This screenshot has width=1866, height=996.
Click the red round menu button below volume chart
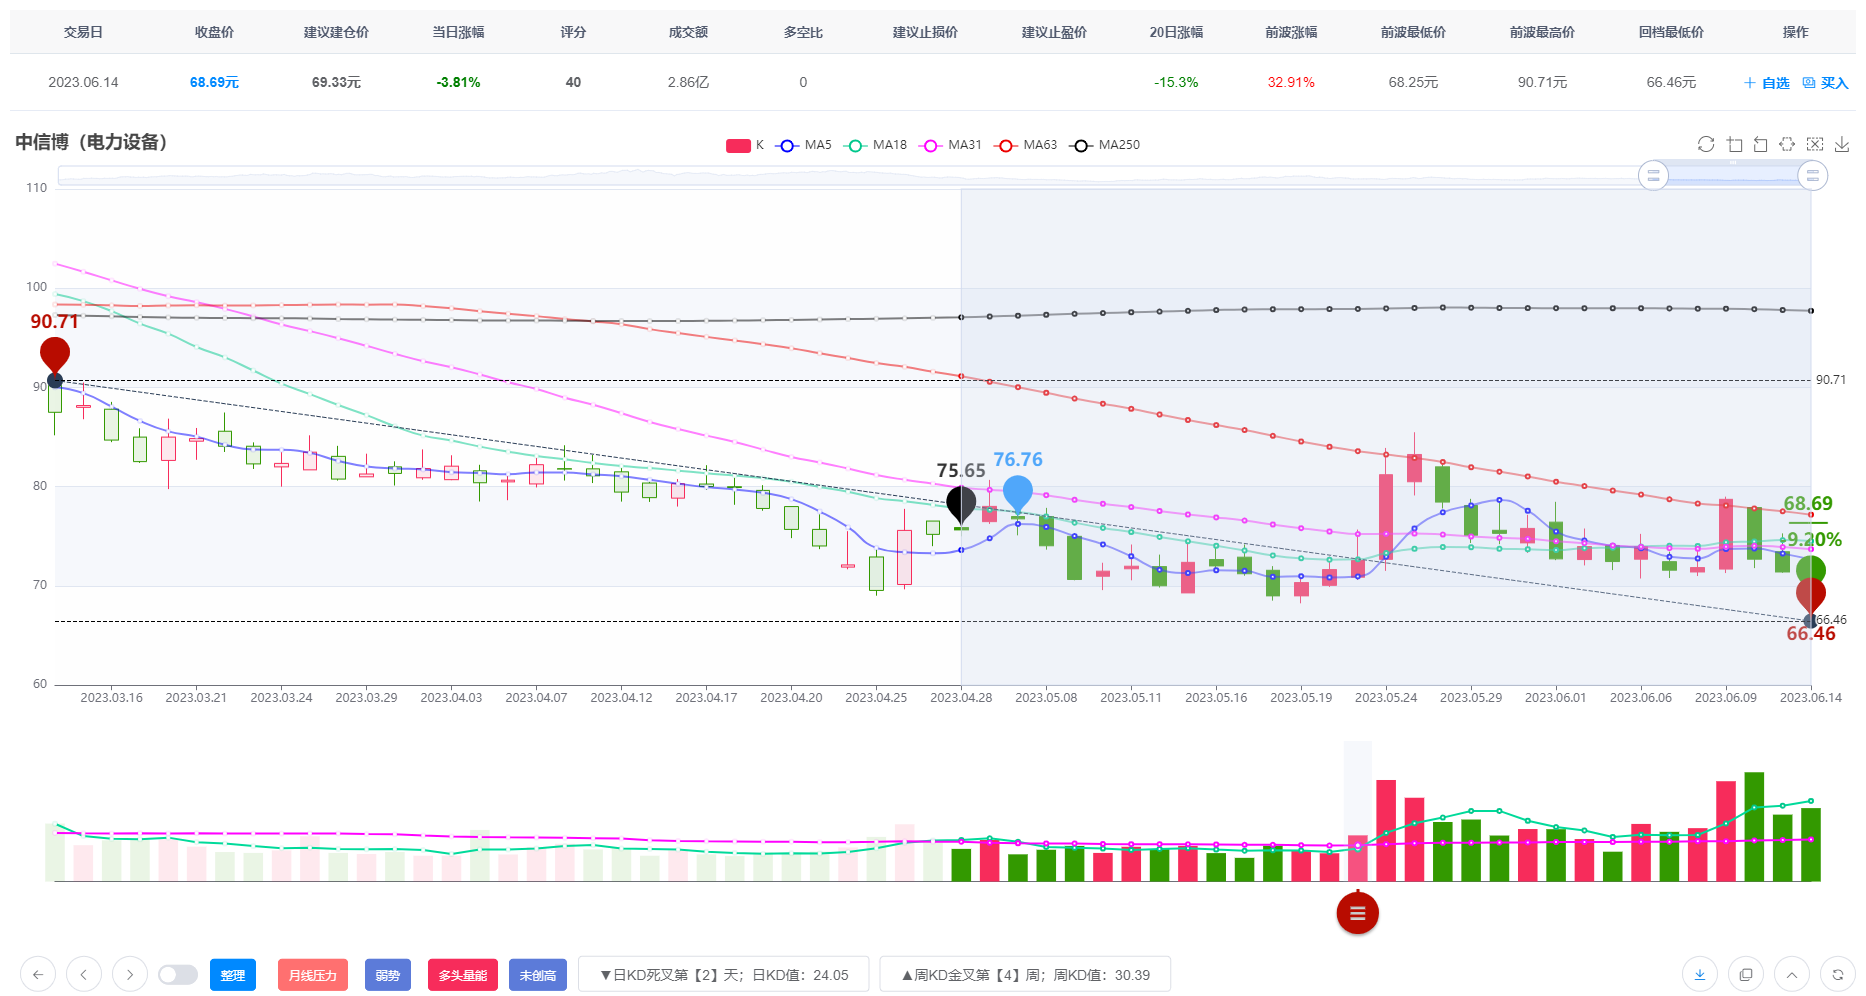tap(1357, 912)
